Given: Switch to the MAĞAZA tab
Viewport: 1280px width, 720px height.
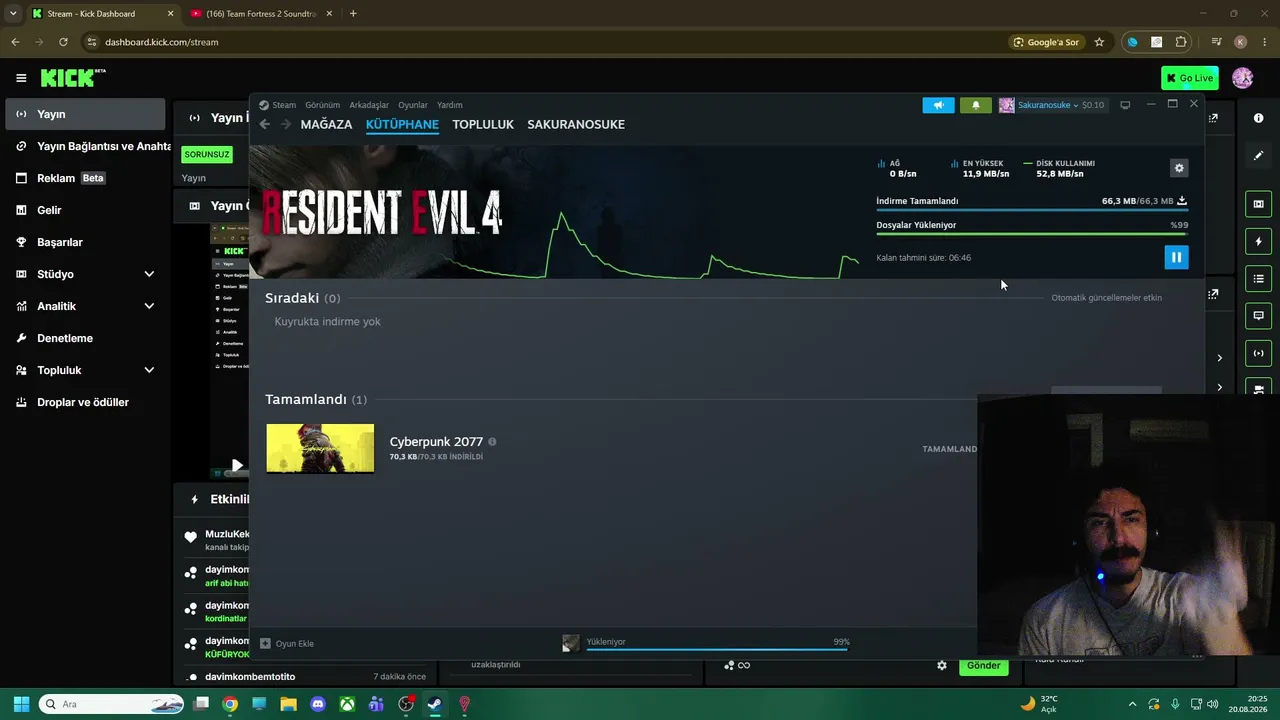Looking at the screenshot, I should click(326, 124).
